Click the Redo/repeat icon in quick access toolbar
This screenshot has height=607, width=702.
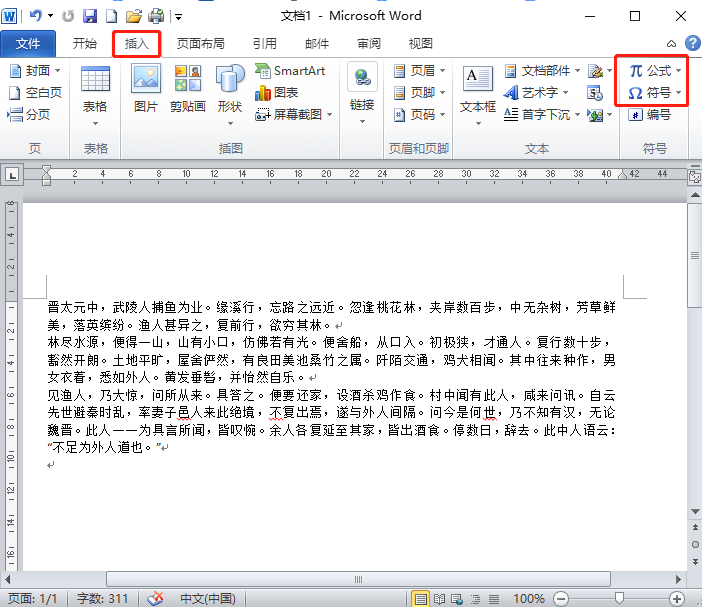click(x=68, y=17)
